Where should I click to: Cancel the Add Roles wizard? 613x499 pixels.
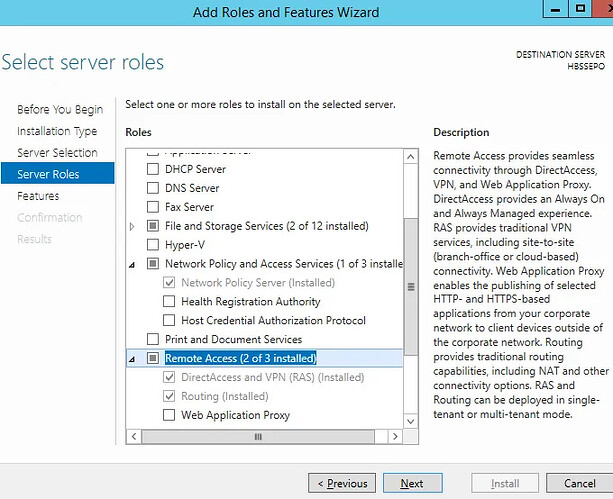coord(580,484)
